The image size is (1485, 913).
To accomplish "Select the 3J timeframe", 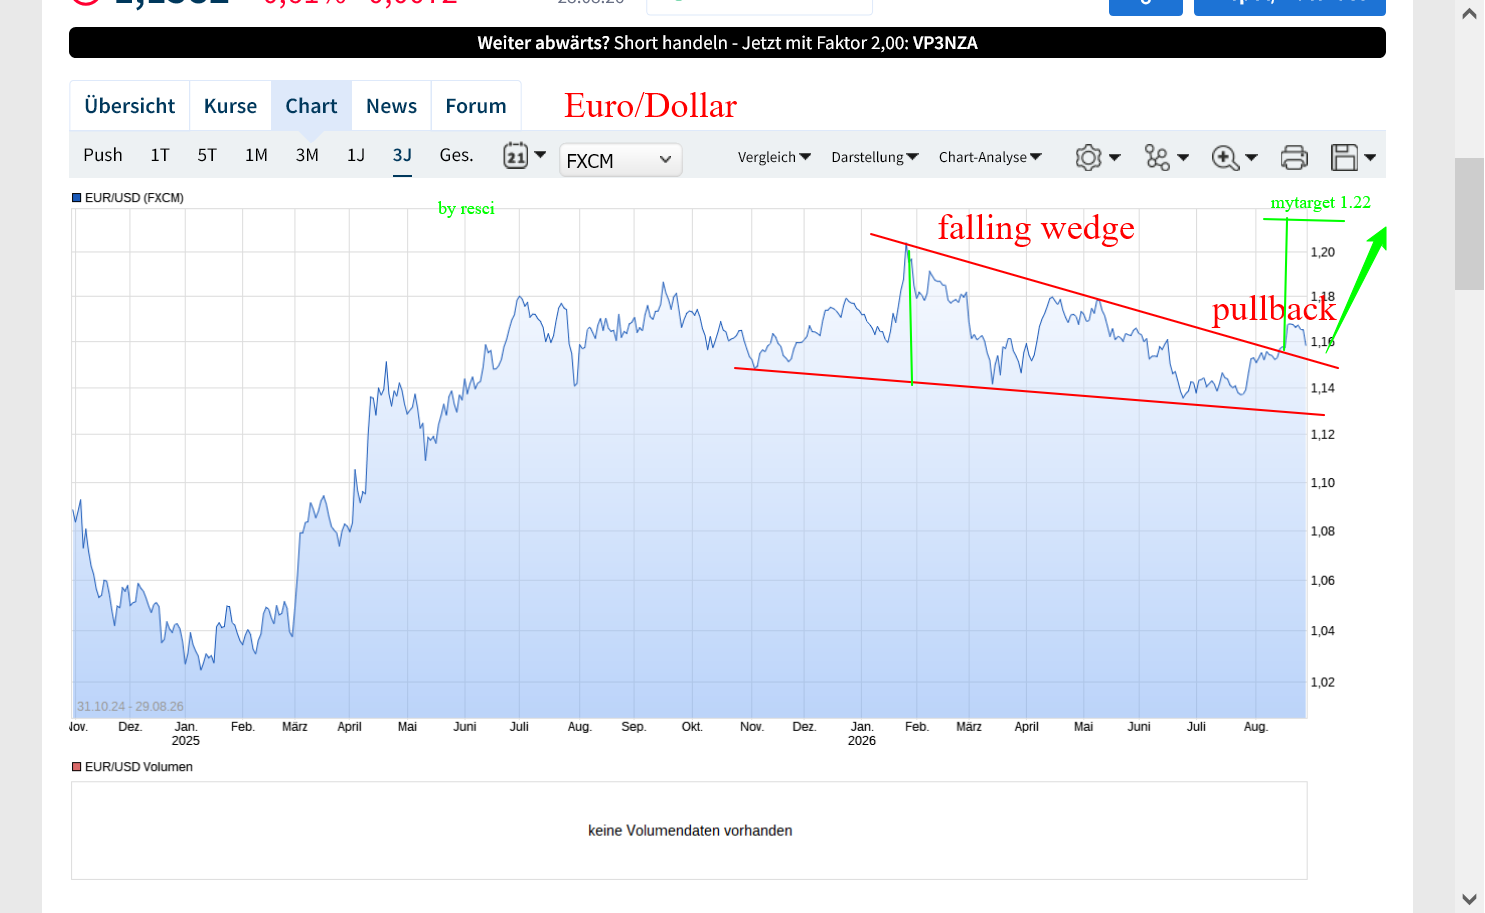I will point(402,155).
